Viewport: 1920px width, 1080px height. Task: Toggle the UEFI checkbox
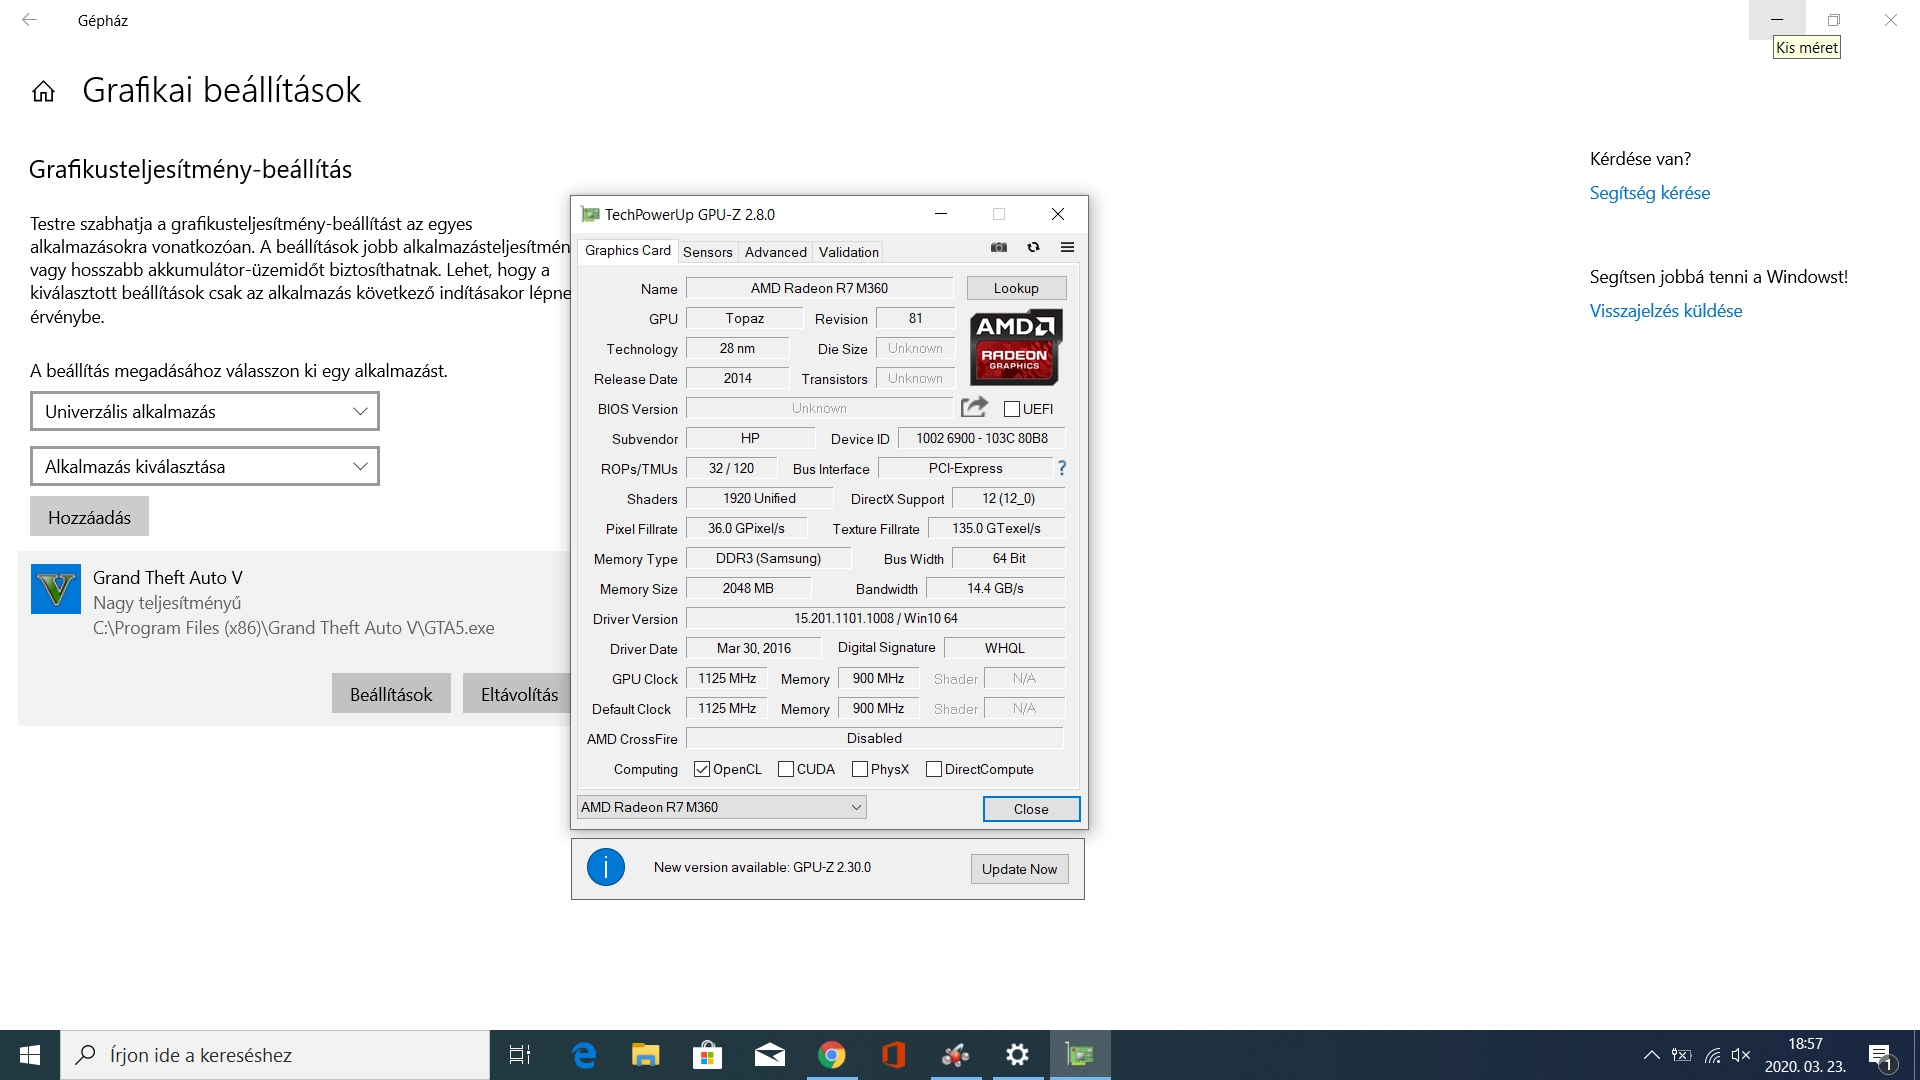click(1012, 409)
